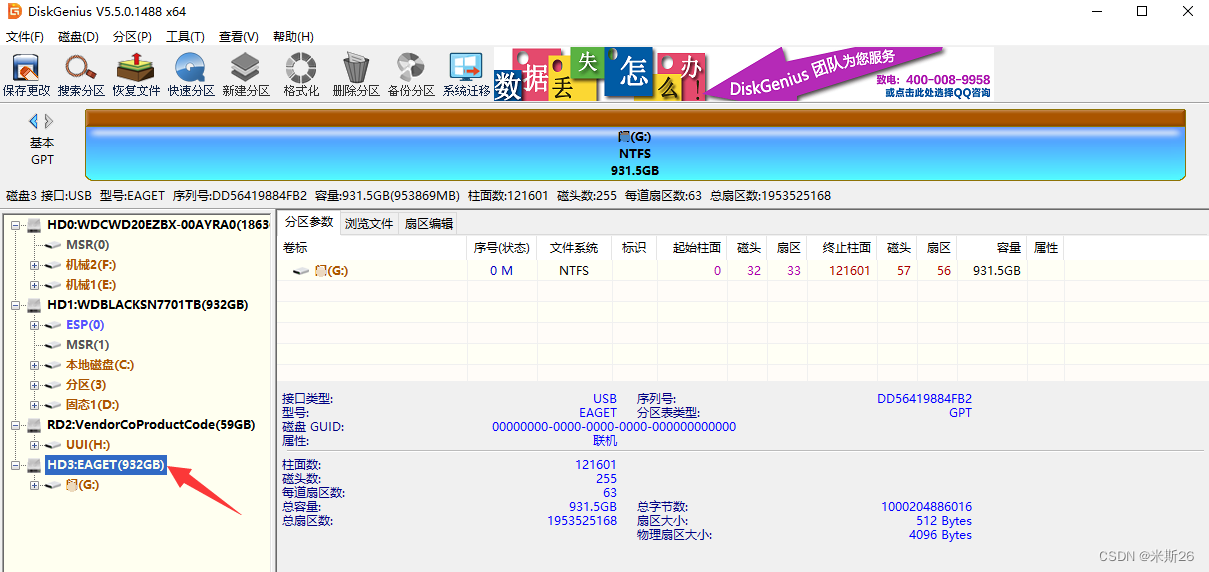Click the 1000204886016 total bytes value
Screen dimensions: 1209x572
point(926,507)
